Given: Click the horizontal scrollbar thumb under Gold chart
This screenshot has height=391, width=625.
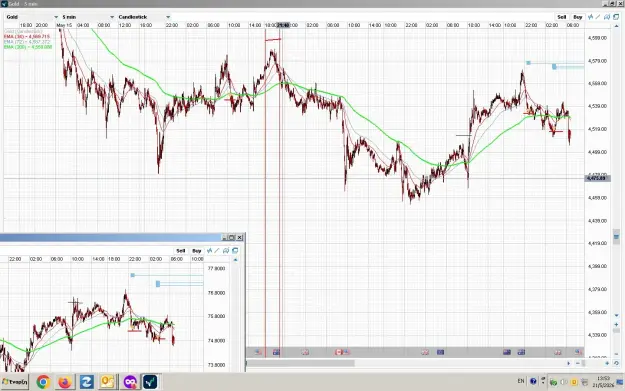Looking at the screenshot, I should (301, 363).
